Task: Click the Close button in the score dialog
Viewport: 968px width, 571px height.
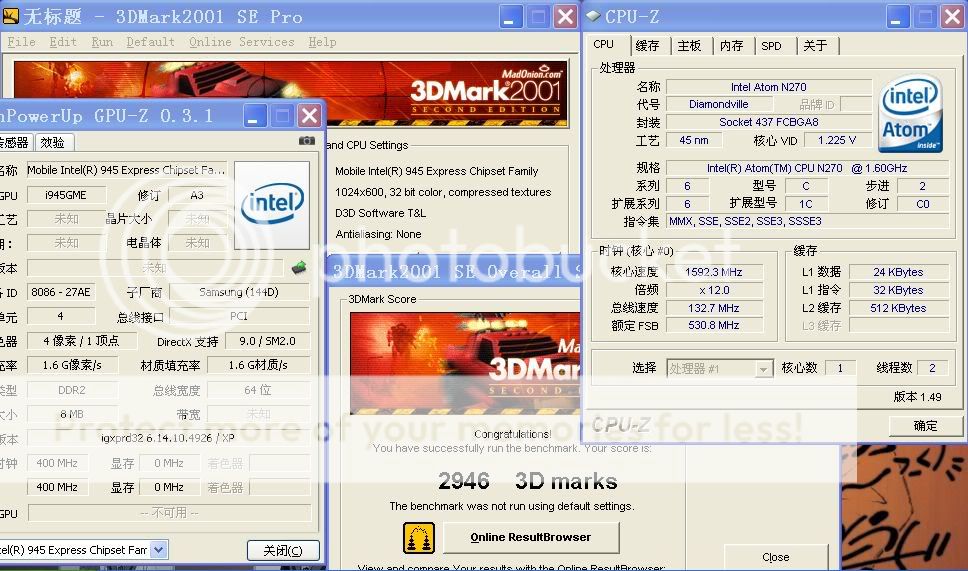Action: coord(775,557)
